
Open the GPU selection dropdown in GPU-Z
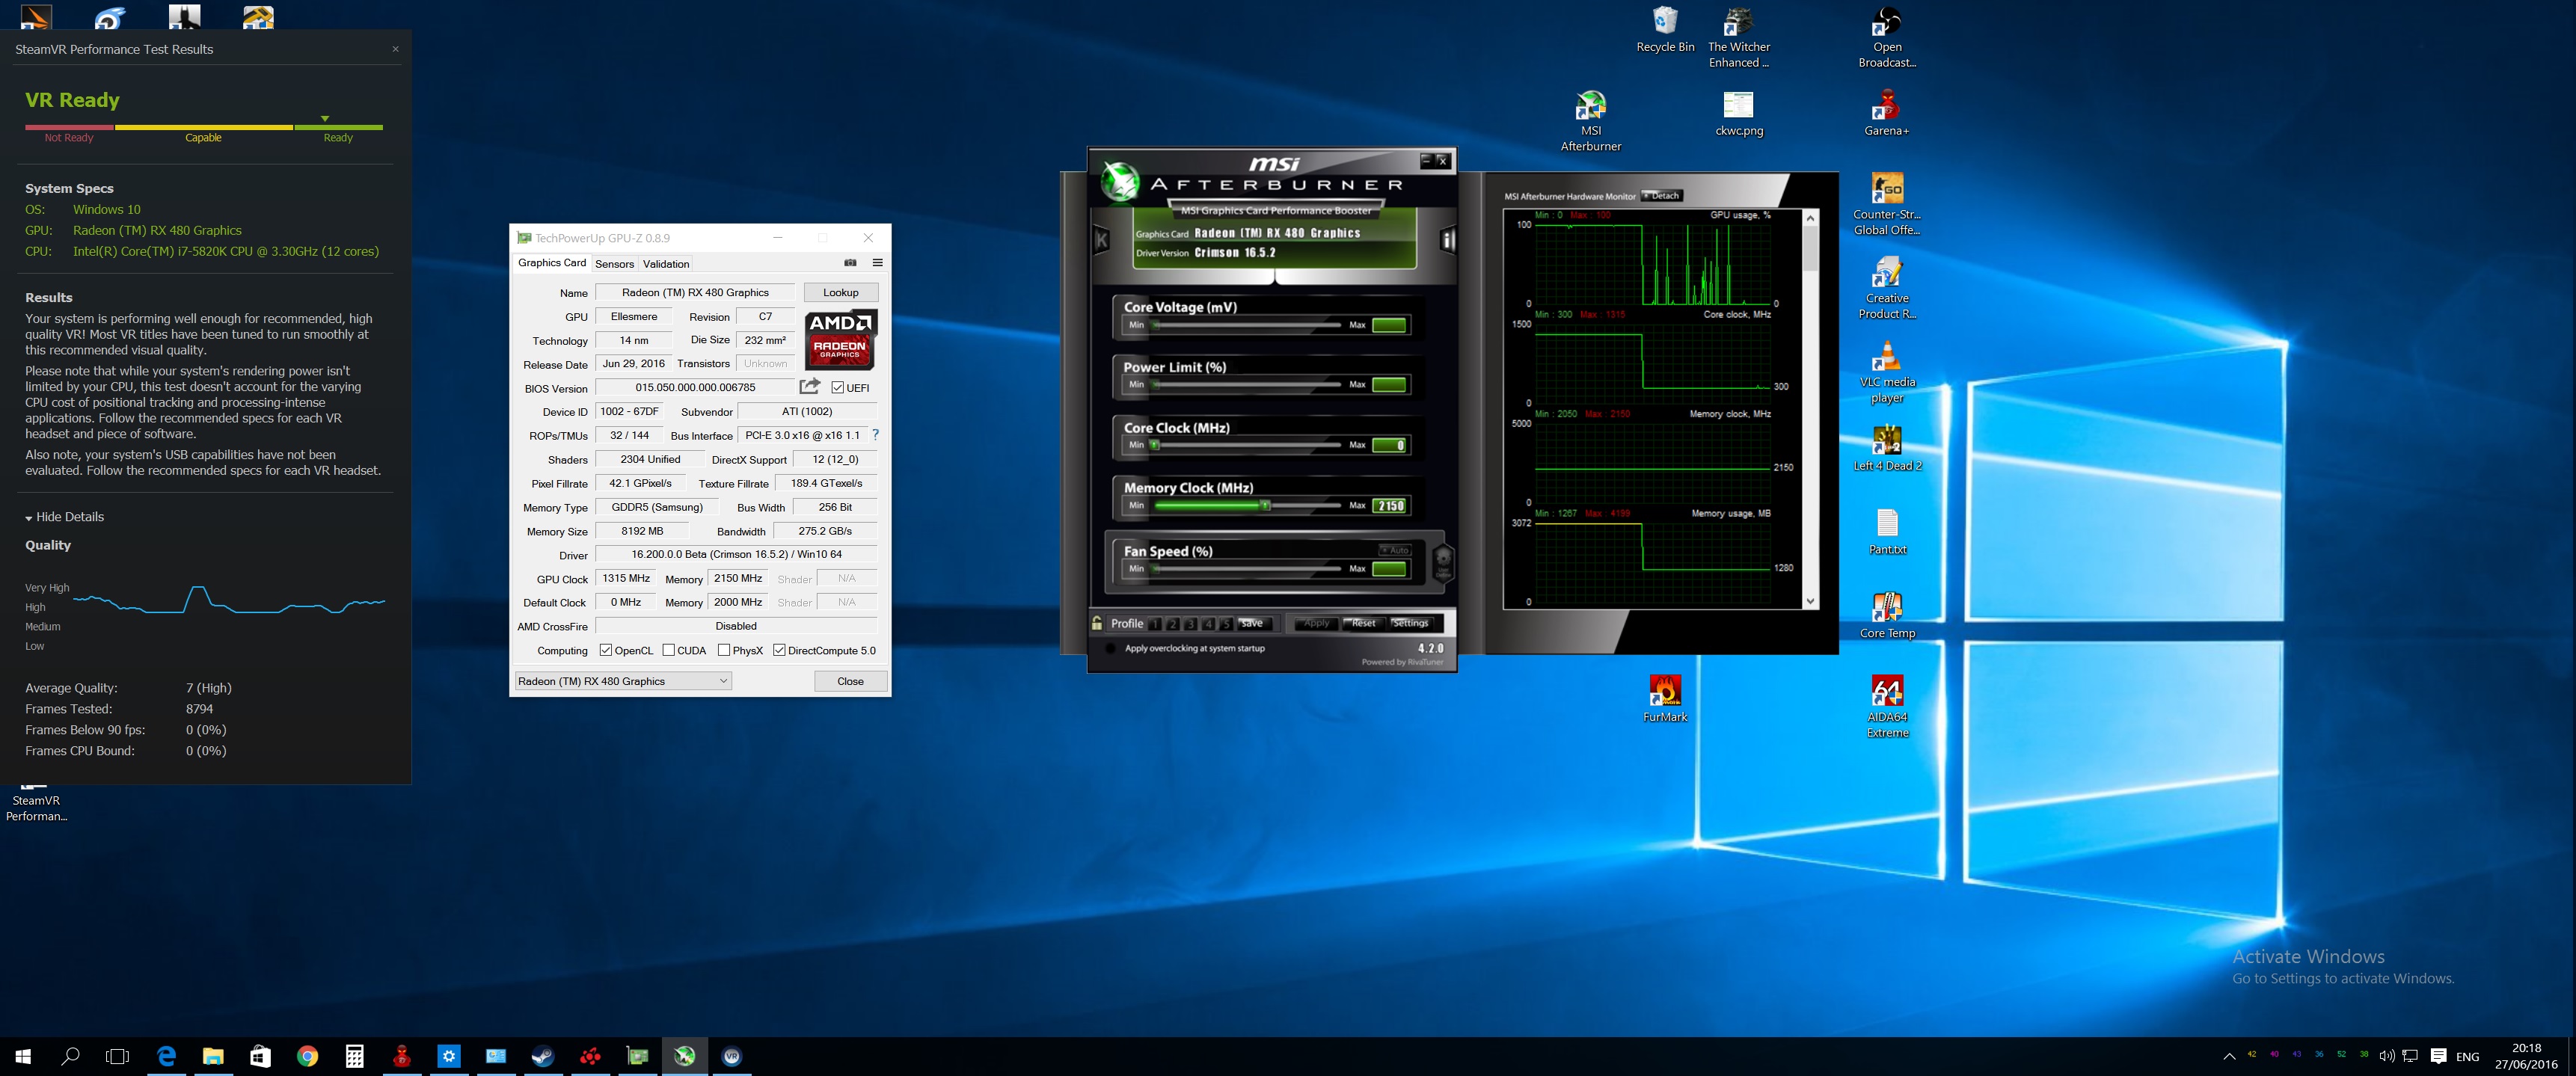click(623, 681)
